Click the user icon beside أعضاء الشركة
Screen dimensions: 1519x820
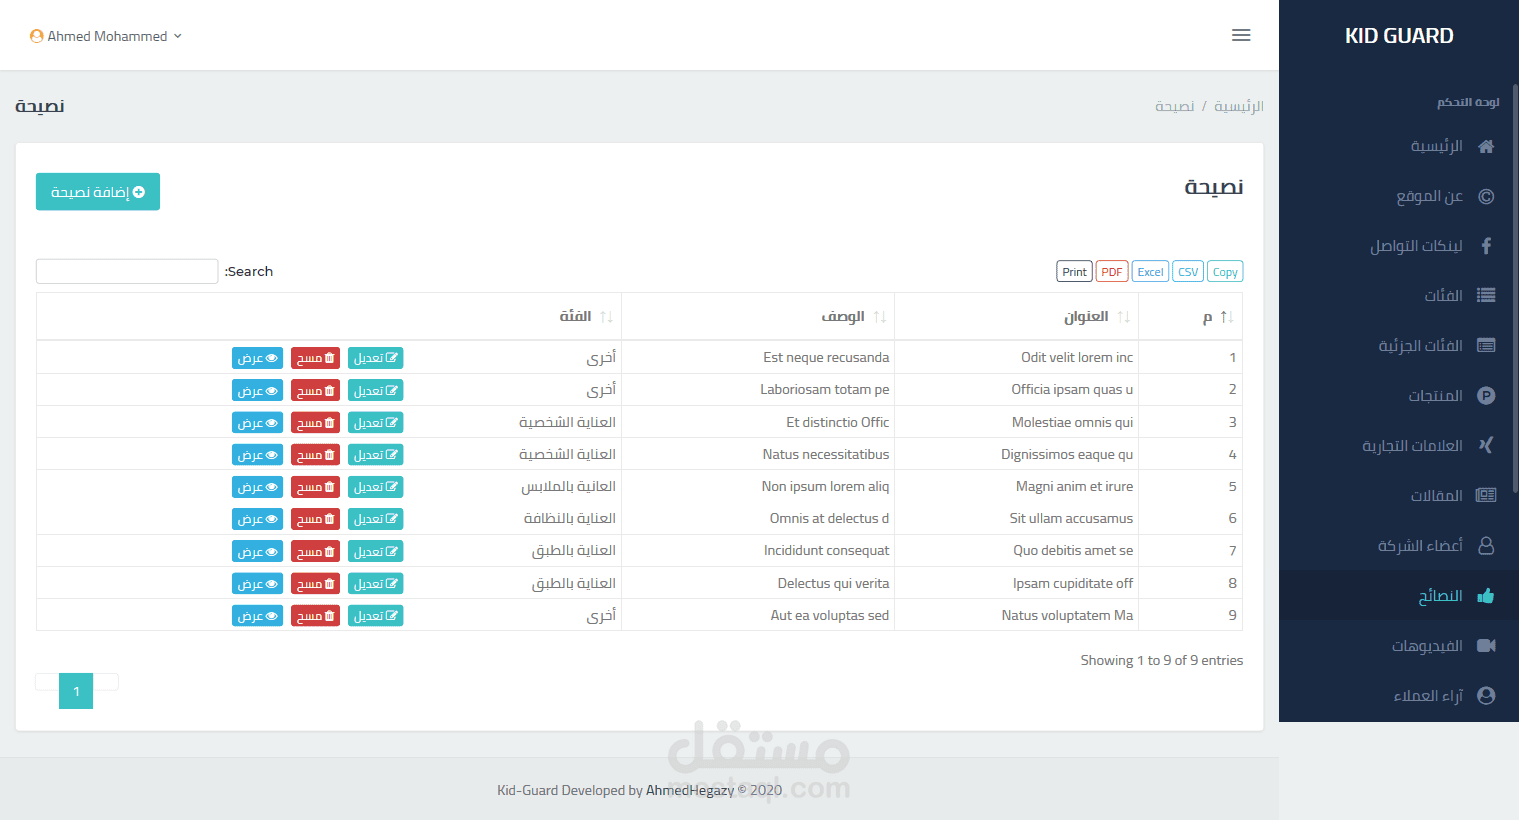[1486, 546]
